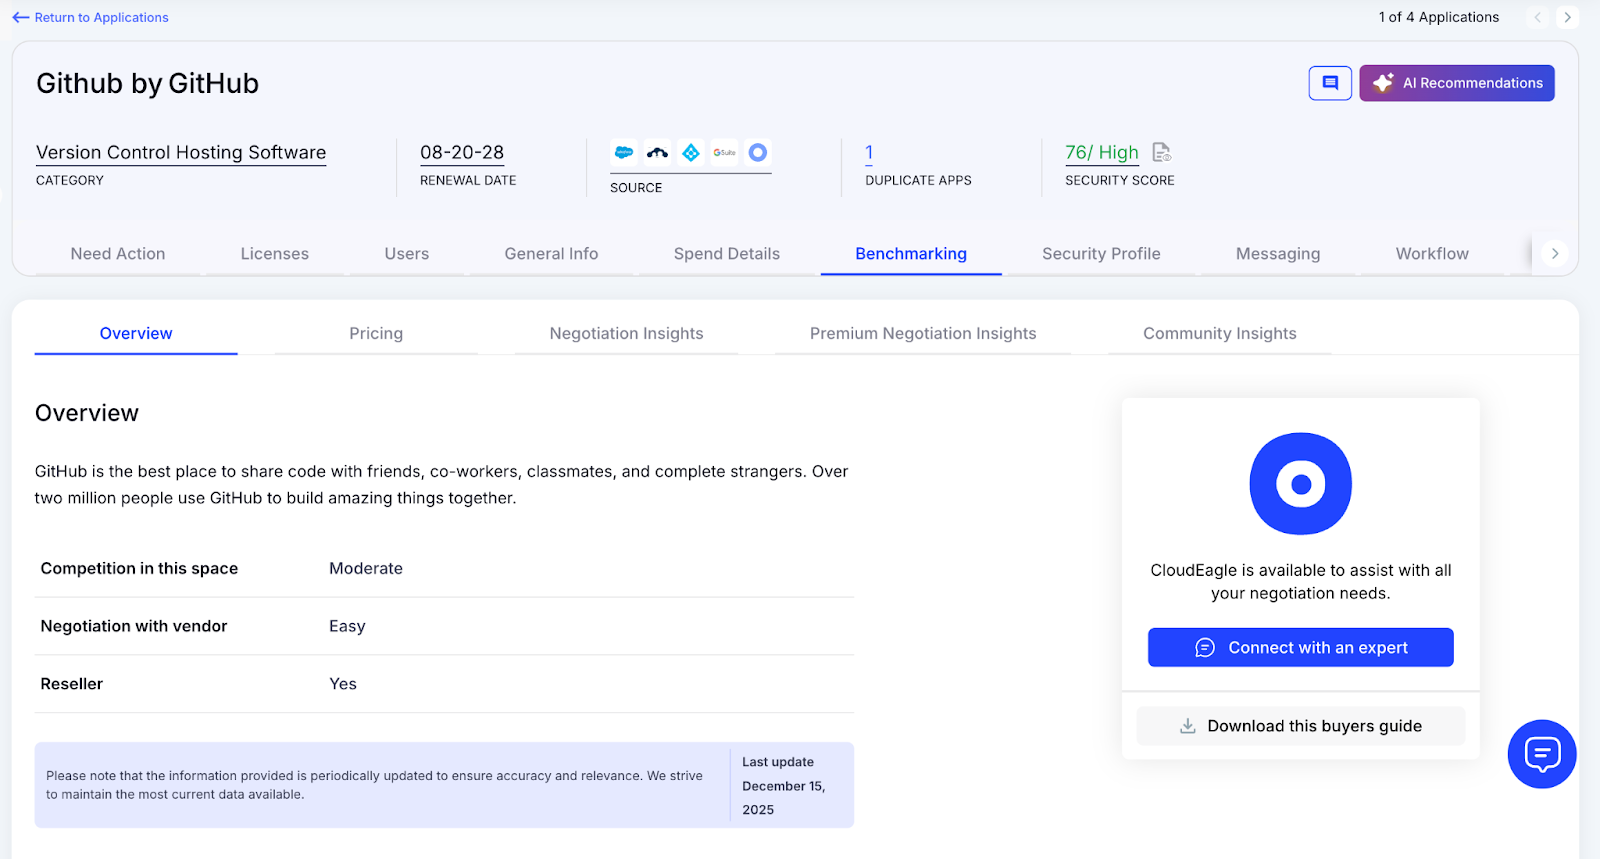
Task: Click the download arrow icon for buyers guide
Action: 1188,726
